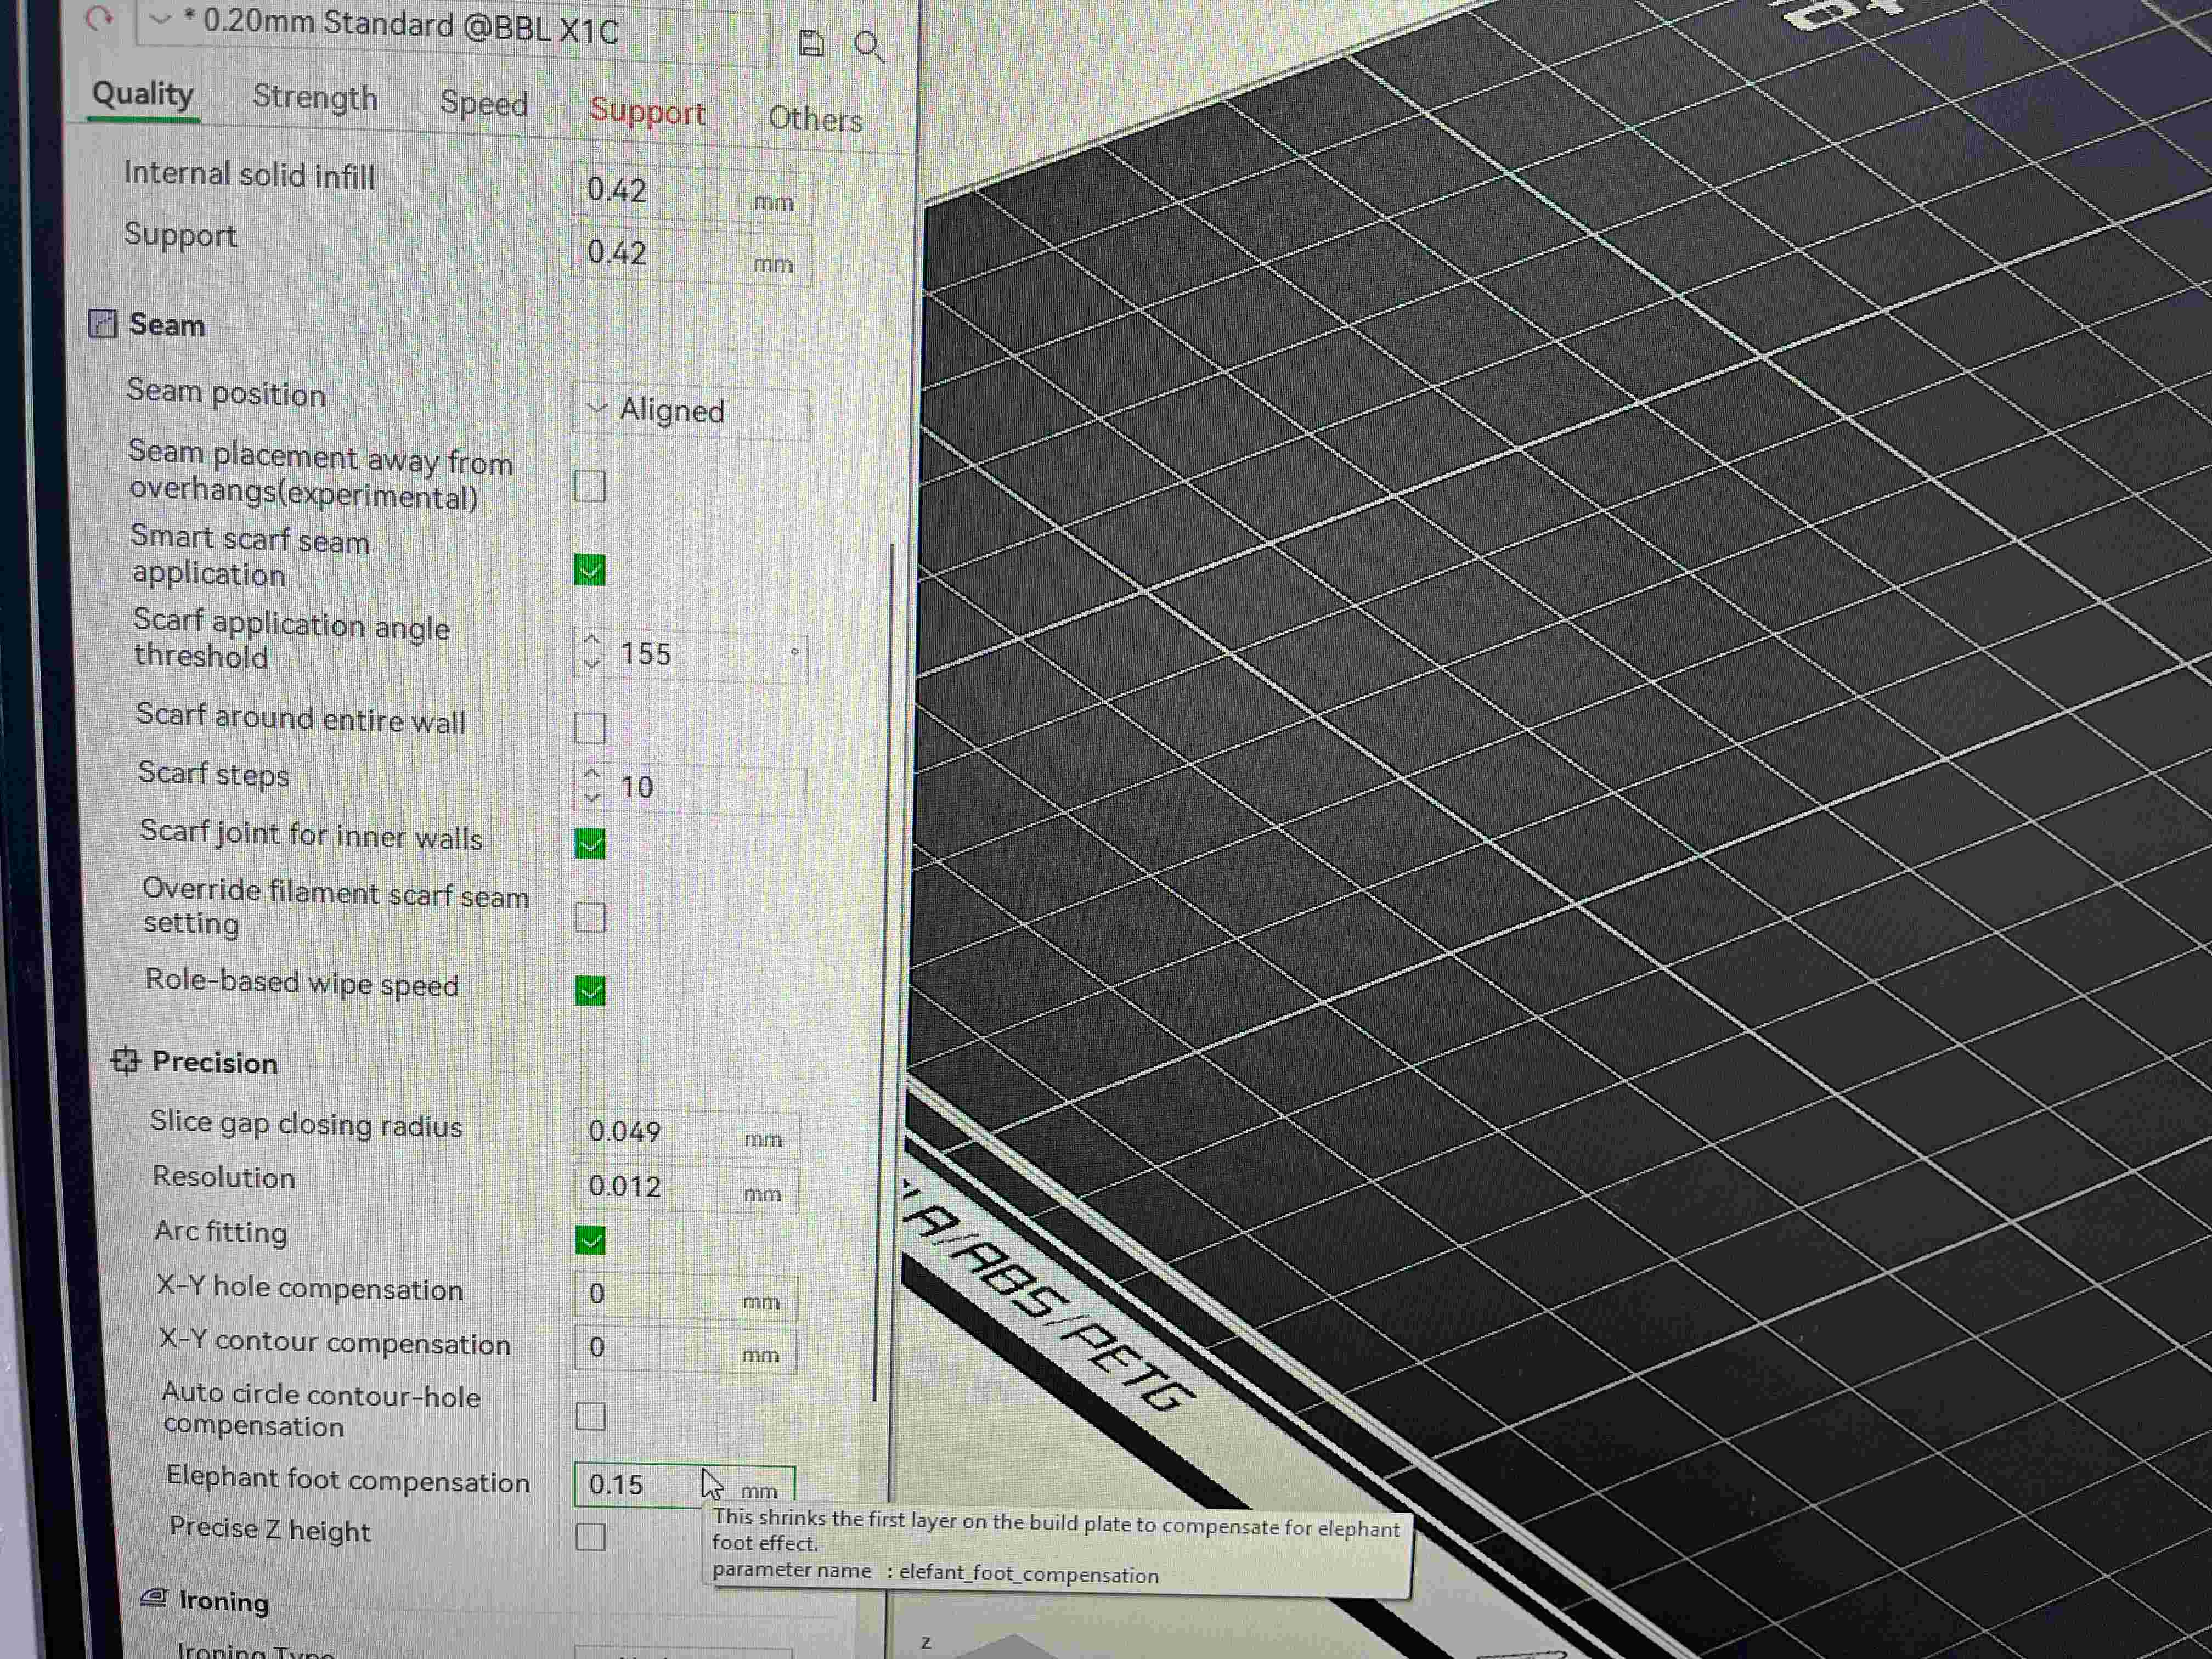Switch to the Strength tab
The width and height of the screenshot is (2212, 1659).
(x=315, y=98)
